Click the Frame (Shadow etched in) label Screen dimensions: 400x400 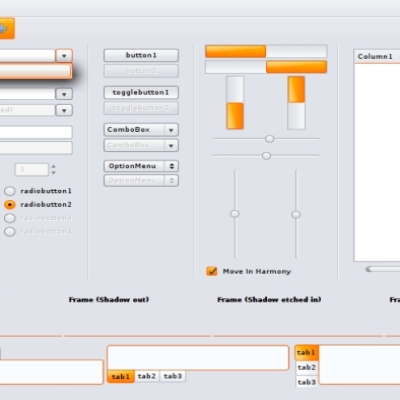(x=269, y=299)
